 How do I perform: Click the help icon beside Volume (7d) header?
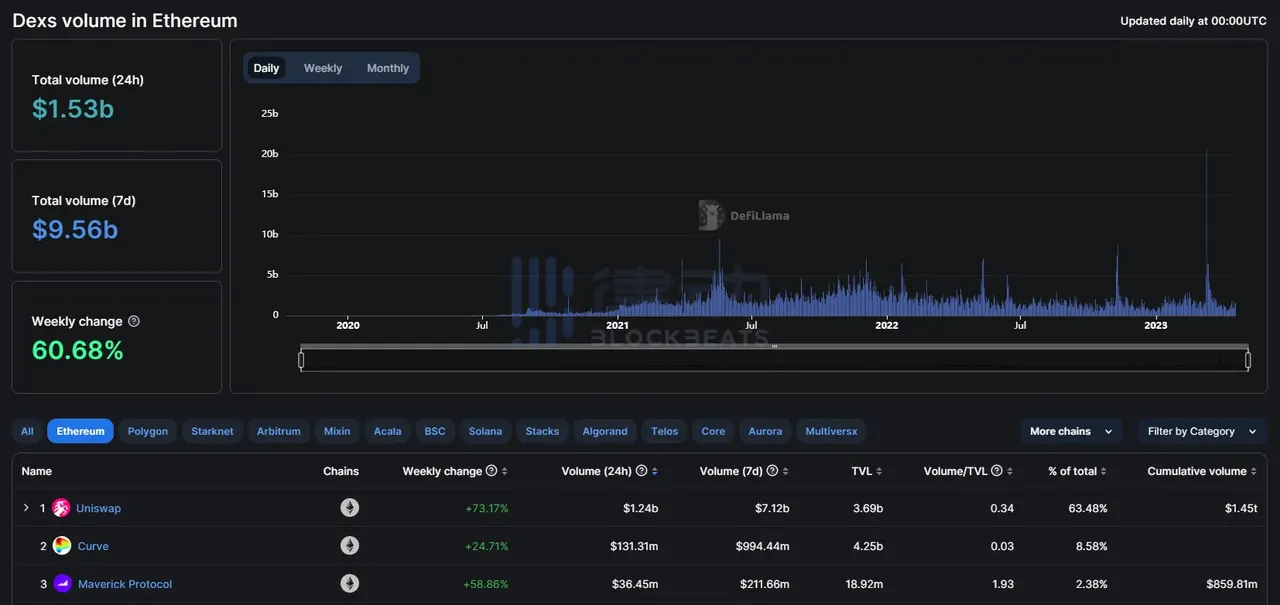click(x=772, y=471)
